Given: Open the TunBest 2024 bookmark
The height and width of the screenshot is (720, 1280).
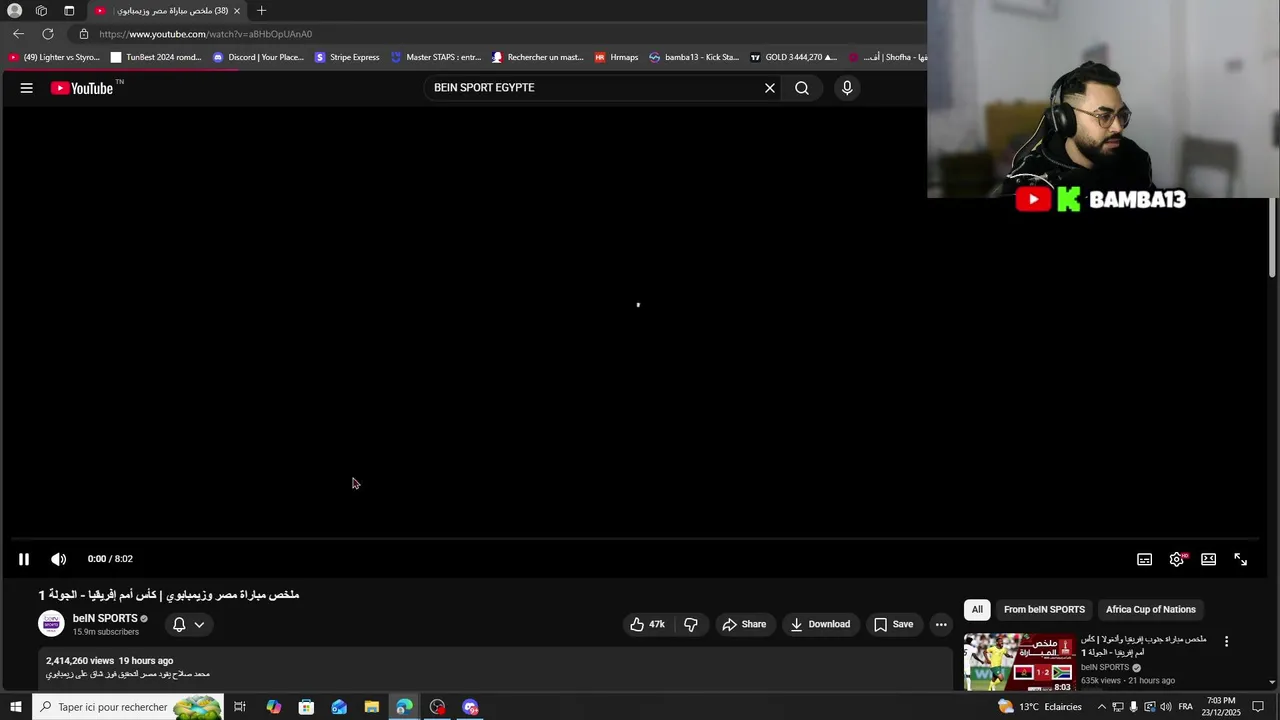Looking at the screenshot, I should (156, 57).
